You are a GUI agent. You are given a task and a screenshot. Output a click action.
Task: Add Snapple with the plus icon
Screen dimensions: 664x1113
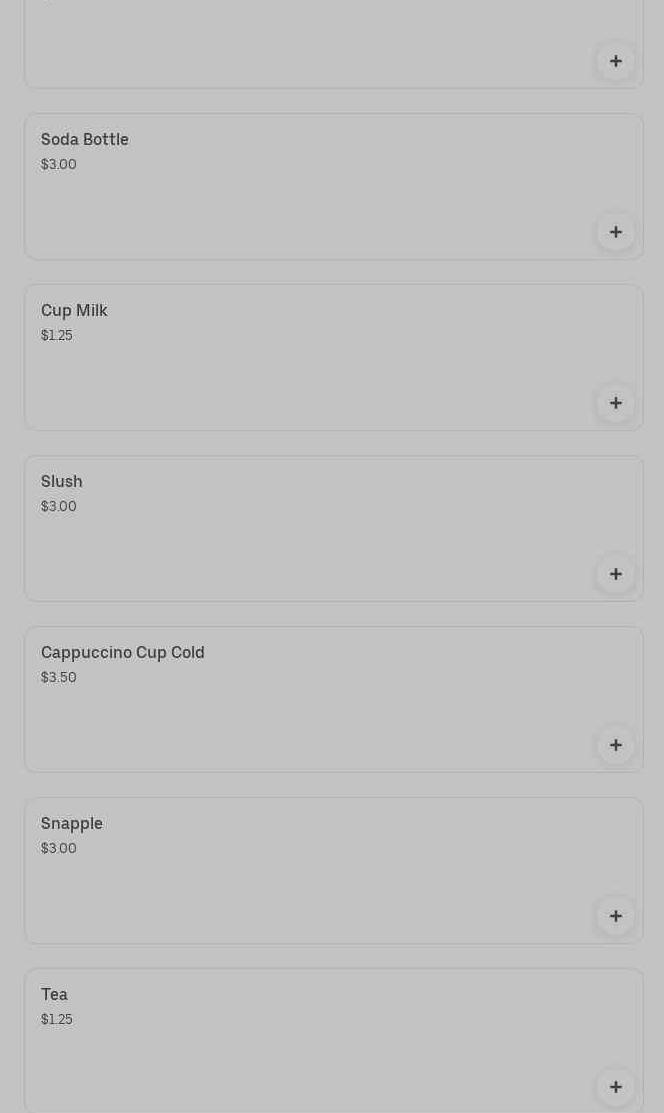(615, 916)
